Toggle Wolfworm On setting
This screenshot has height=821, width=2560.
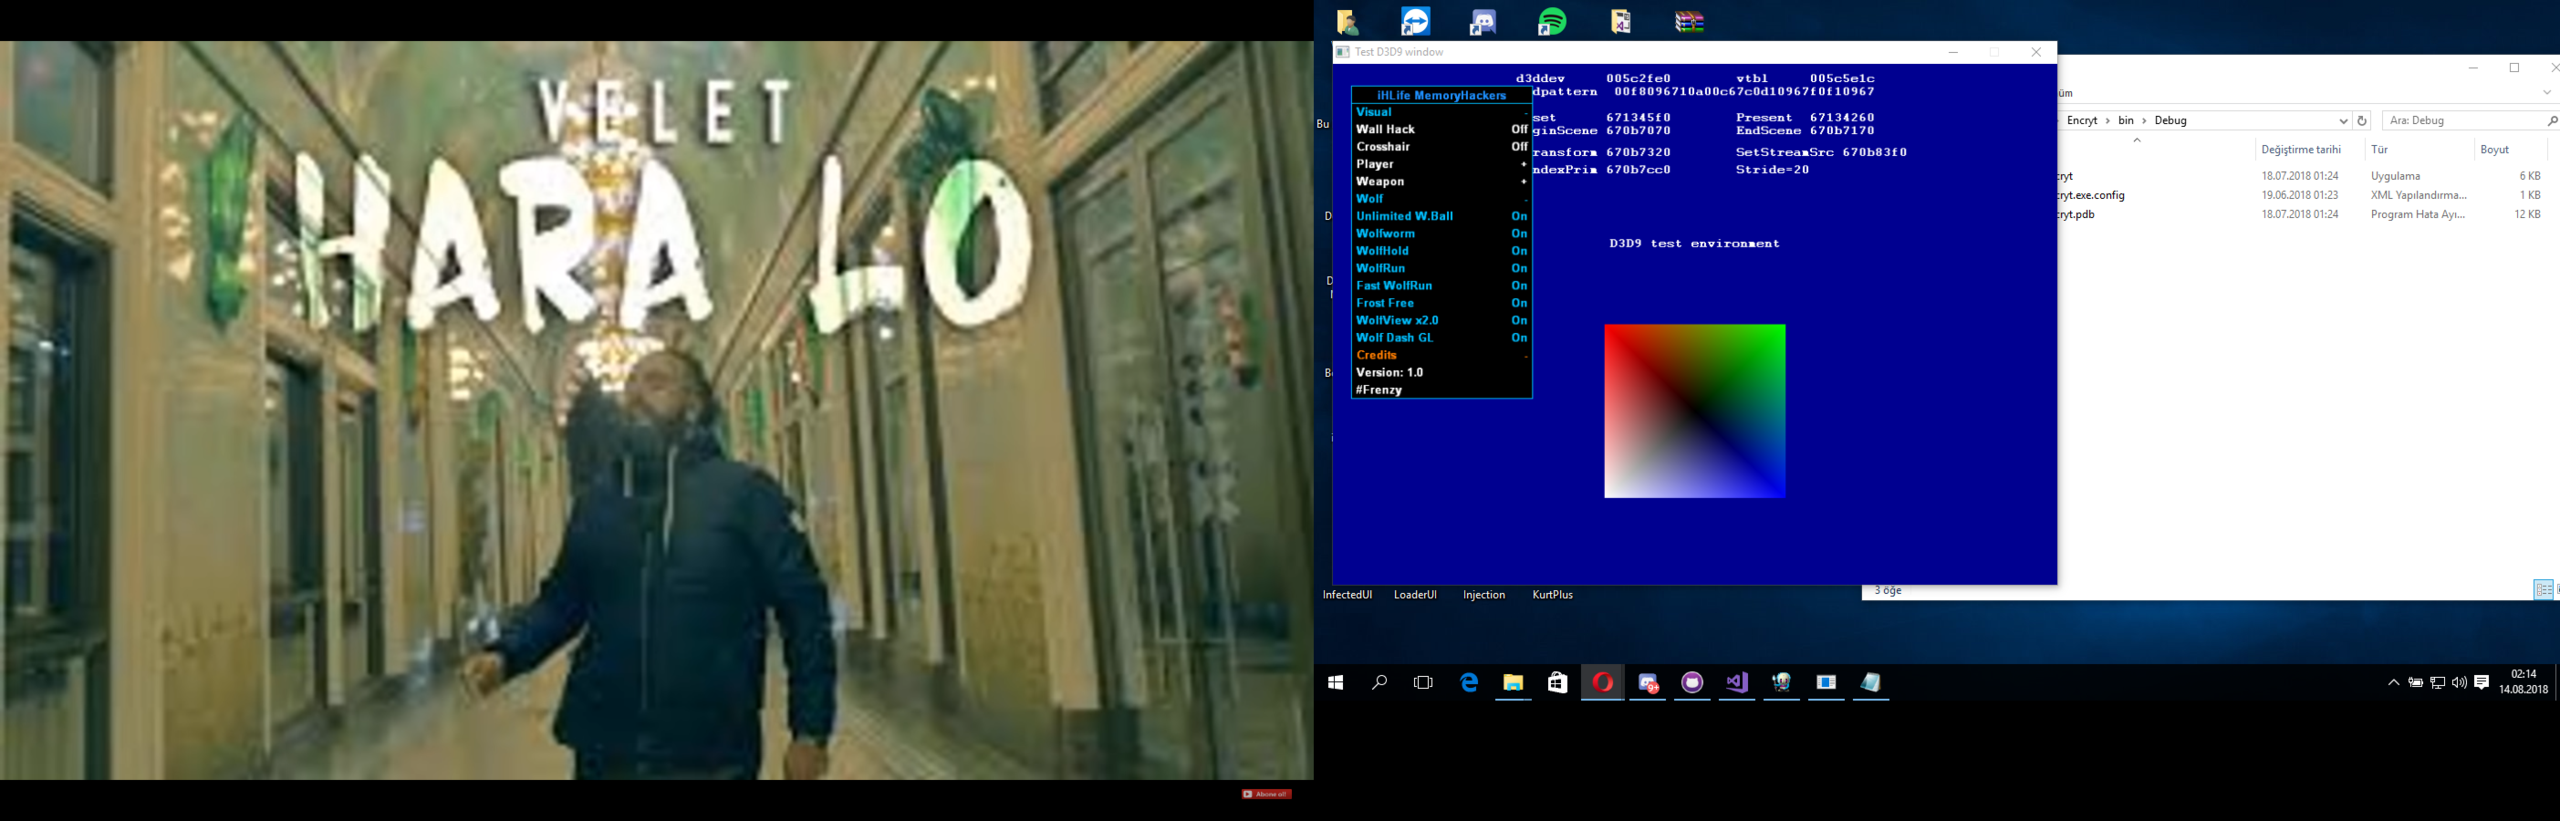pos(1441,233)
